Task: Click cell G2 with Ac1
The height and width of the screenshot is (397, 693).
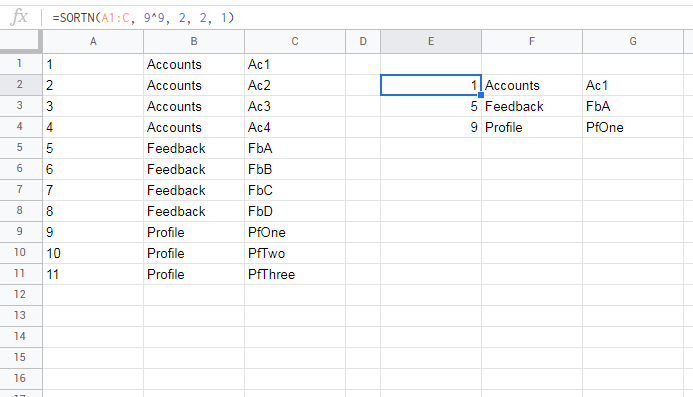Action: (633, 85)
